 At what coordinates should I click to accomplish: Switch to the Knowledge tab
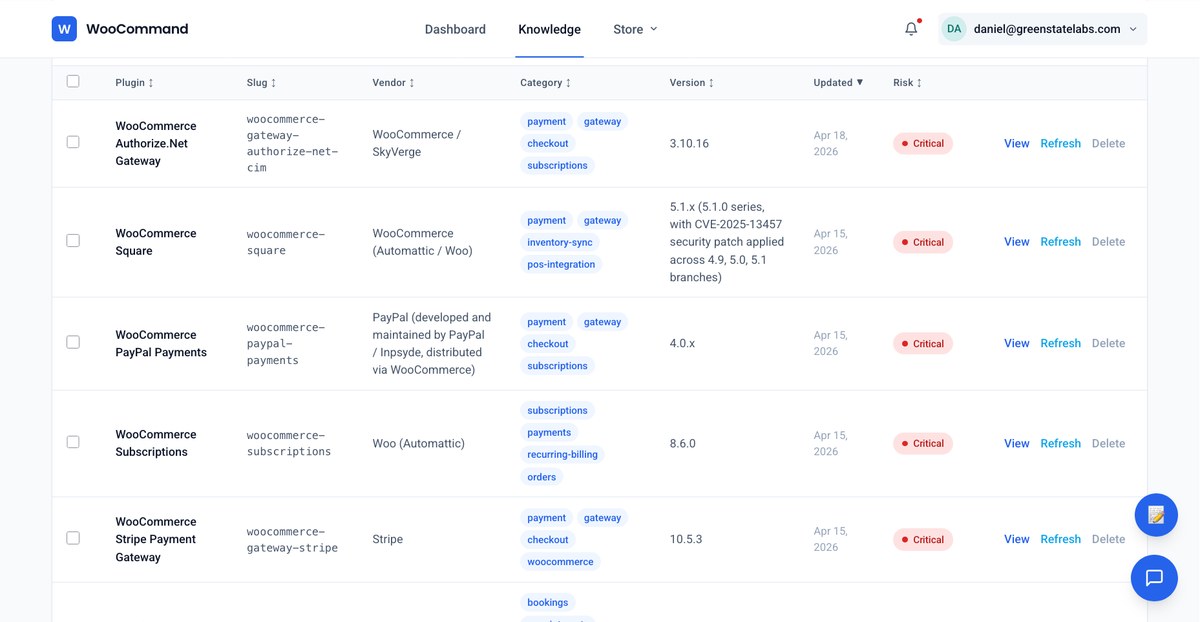click(x=549, y=29)
